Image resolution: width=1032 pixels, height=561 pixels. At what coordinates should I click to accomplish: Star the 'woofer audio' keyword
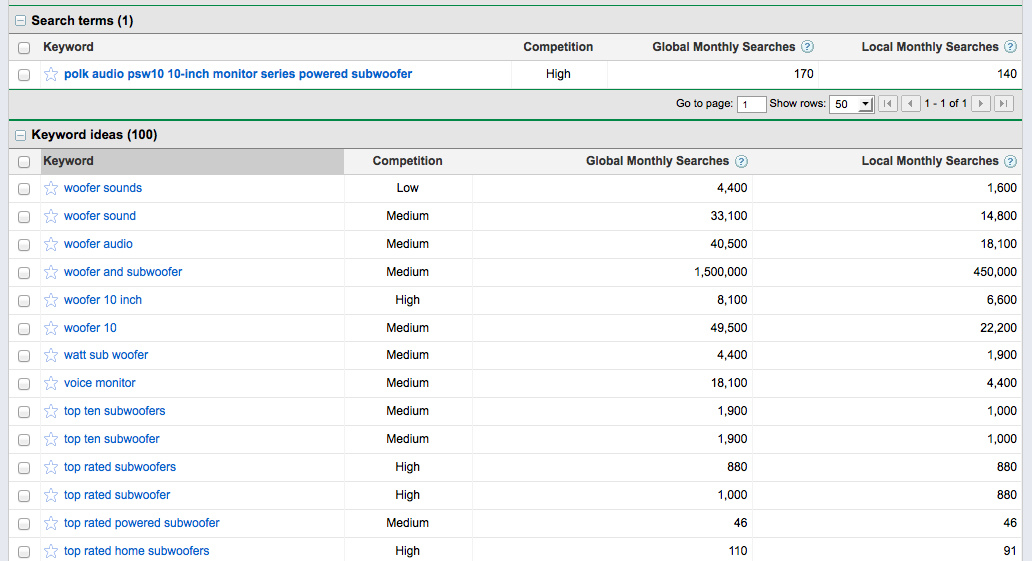click(x=51, y=244)
